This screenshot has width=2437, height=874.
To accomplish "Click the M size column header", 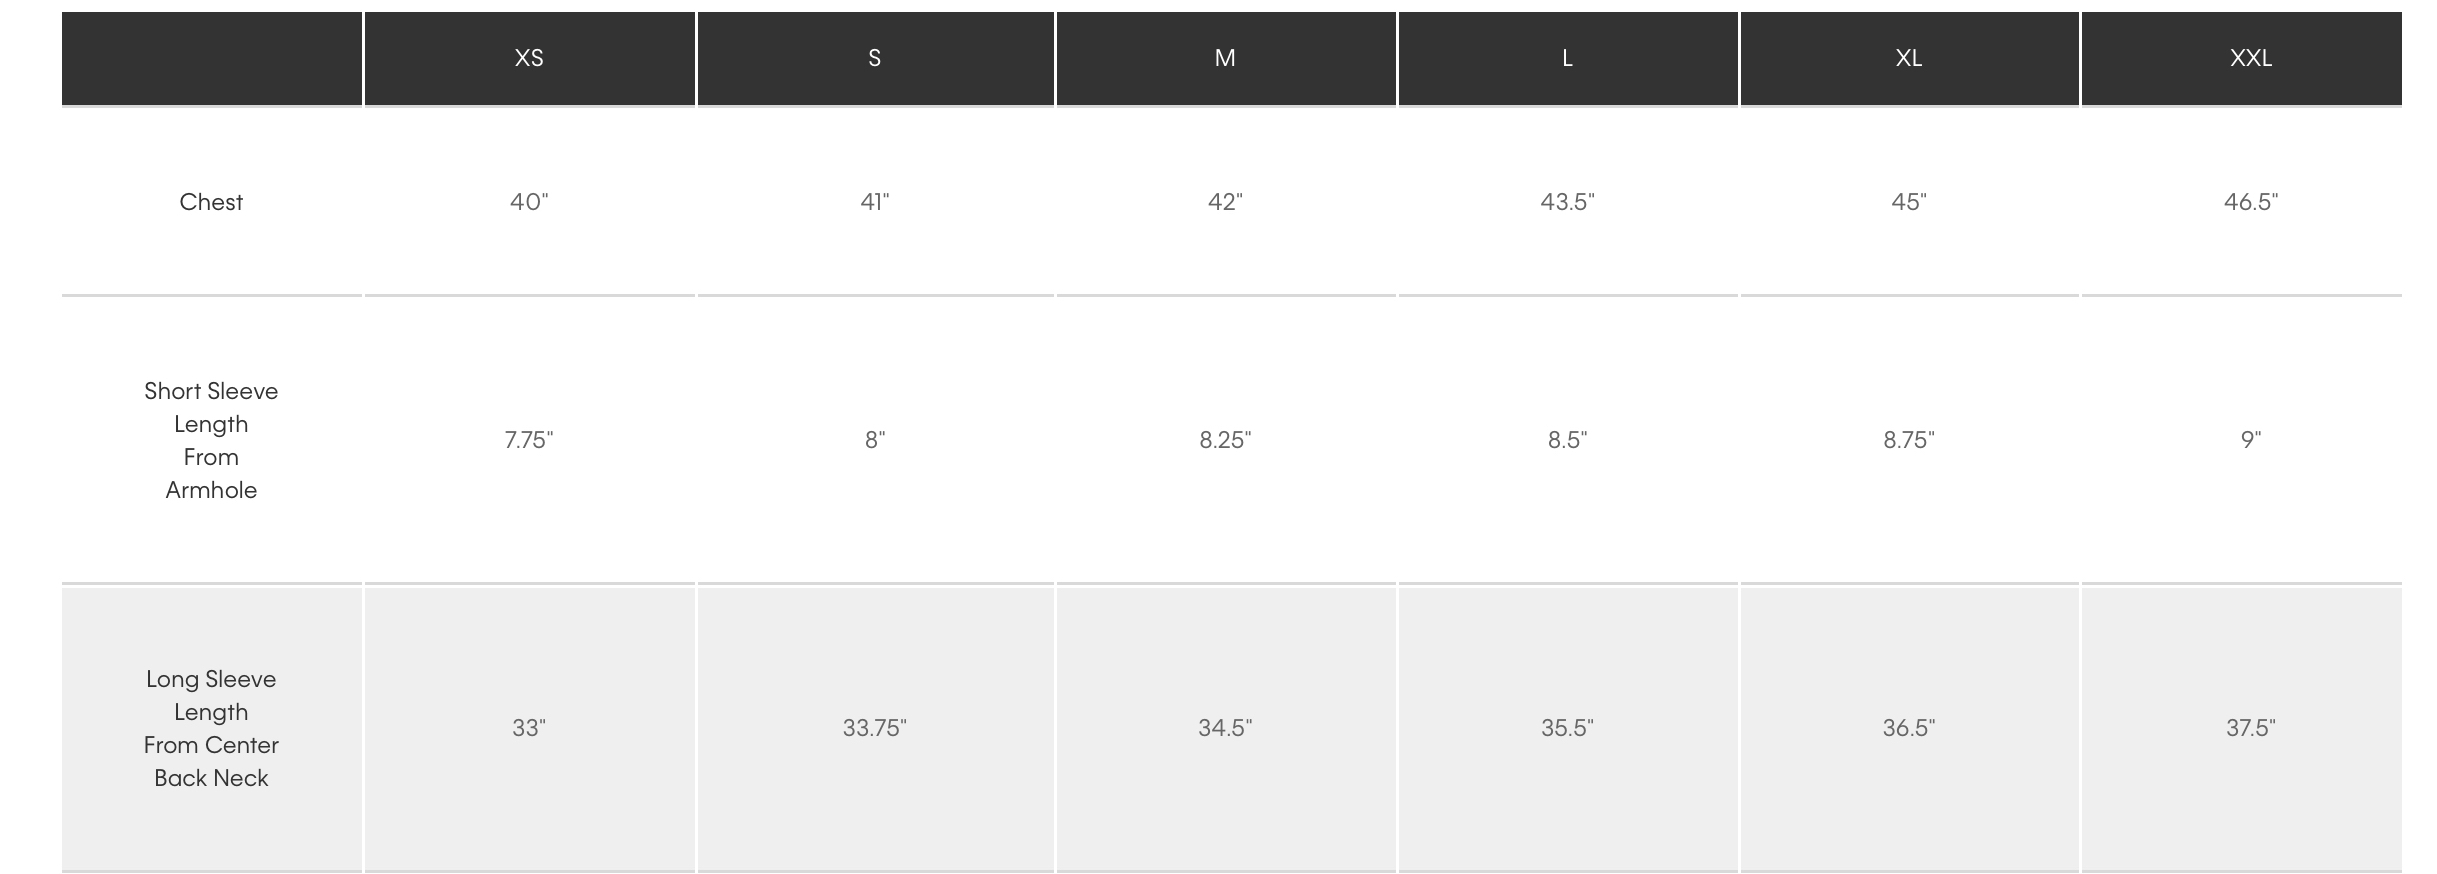I will click(1225, 58).
